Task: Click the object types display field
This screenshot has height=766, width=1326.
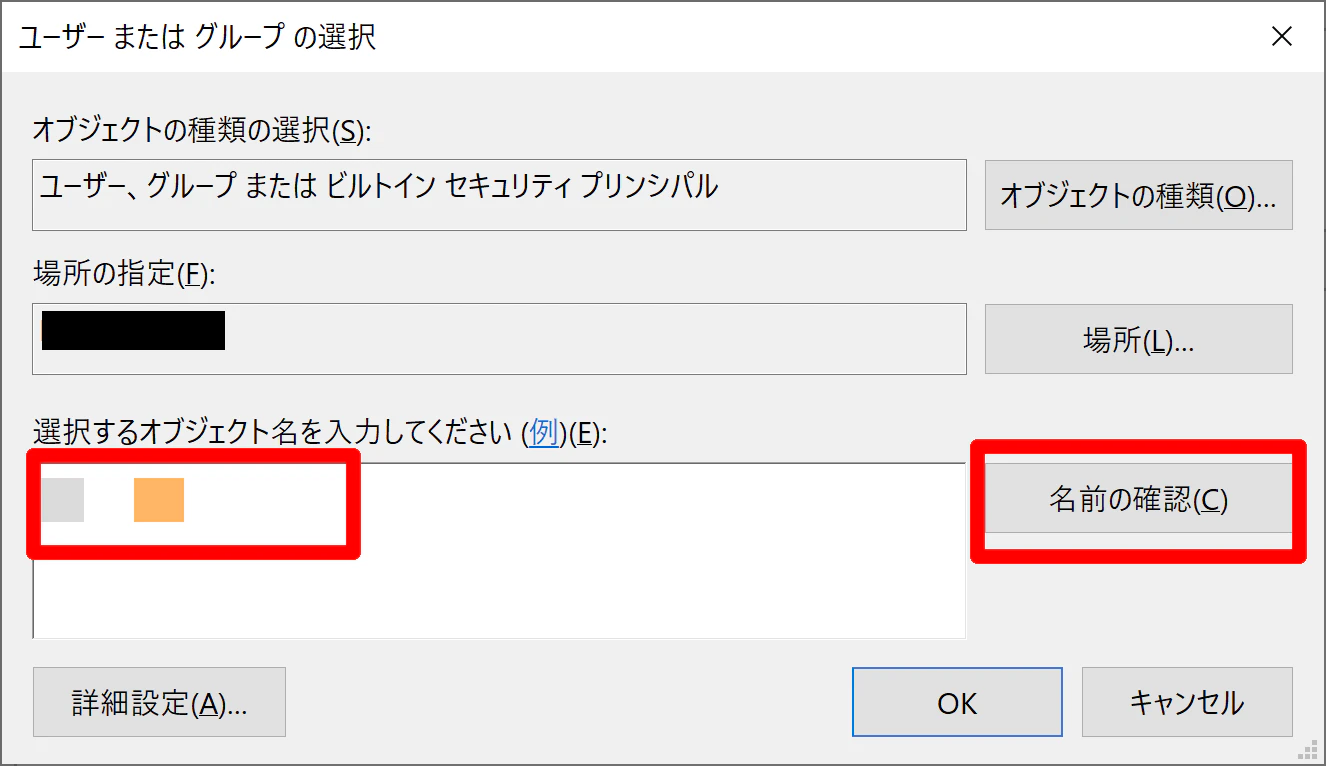Action: (500, 195)
